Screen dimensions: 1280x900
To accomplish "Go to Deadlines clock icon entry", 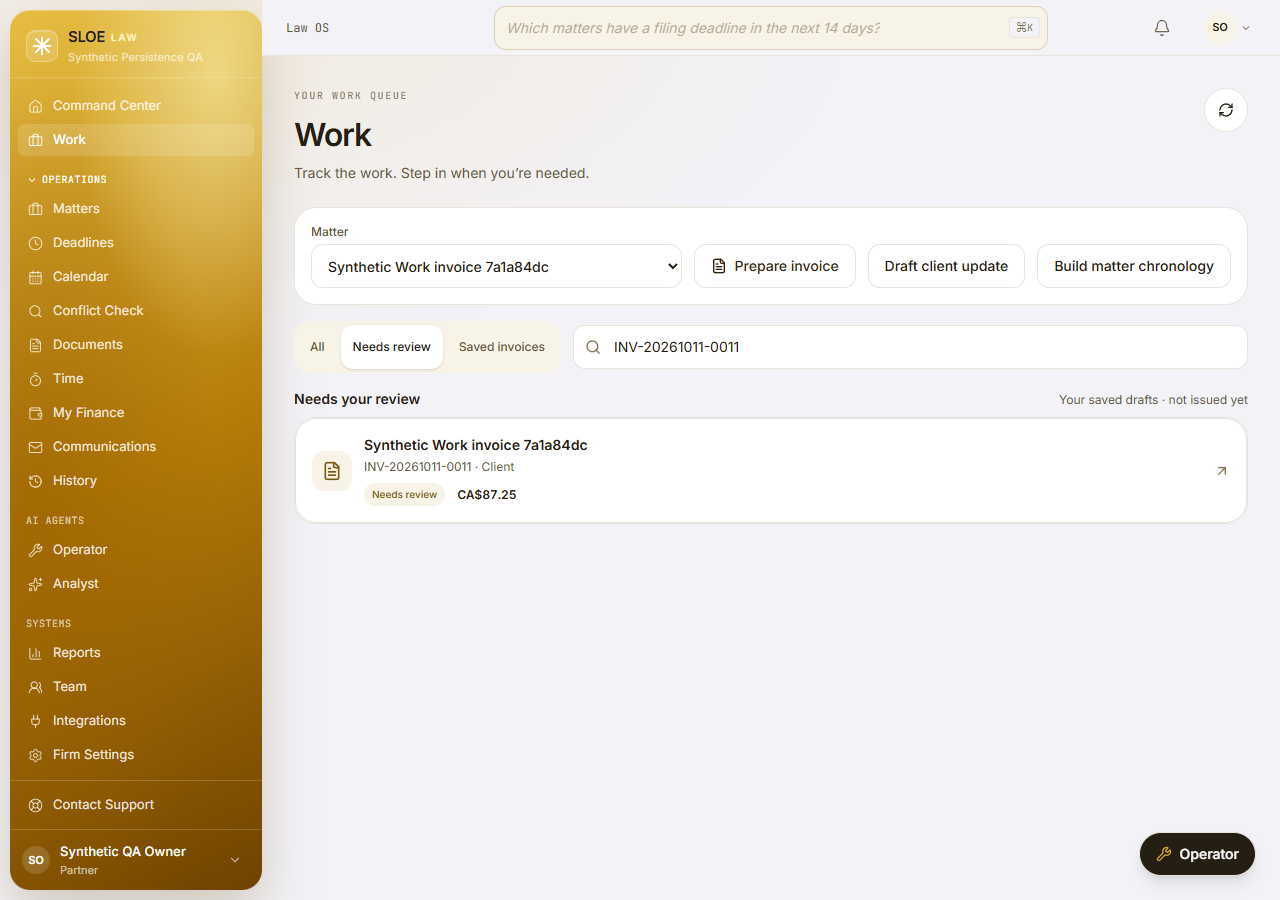I will pos(136,242).
